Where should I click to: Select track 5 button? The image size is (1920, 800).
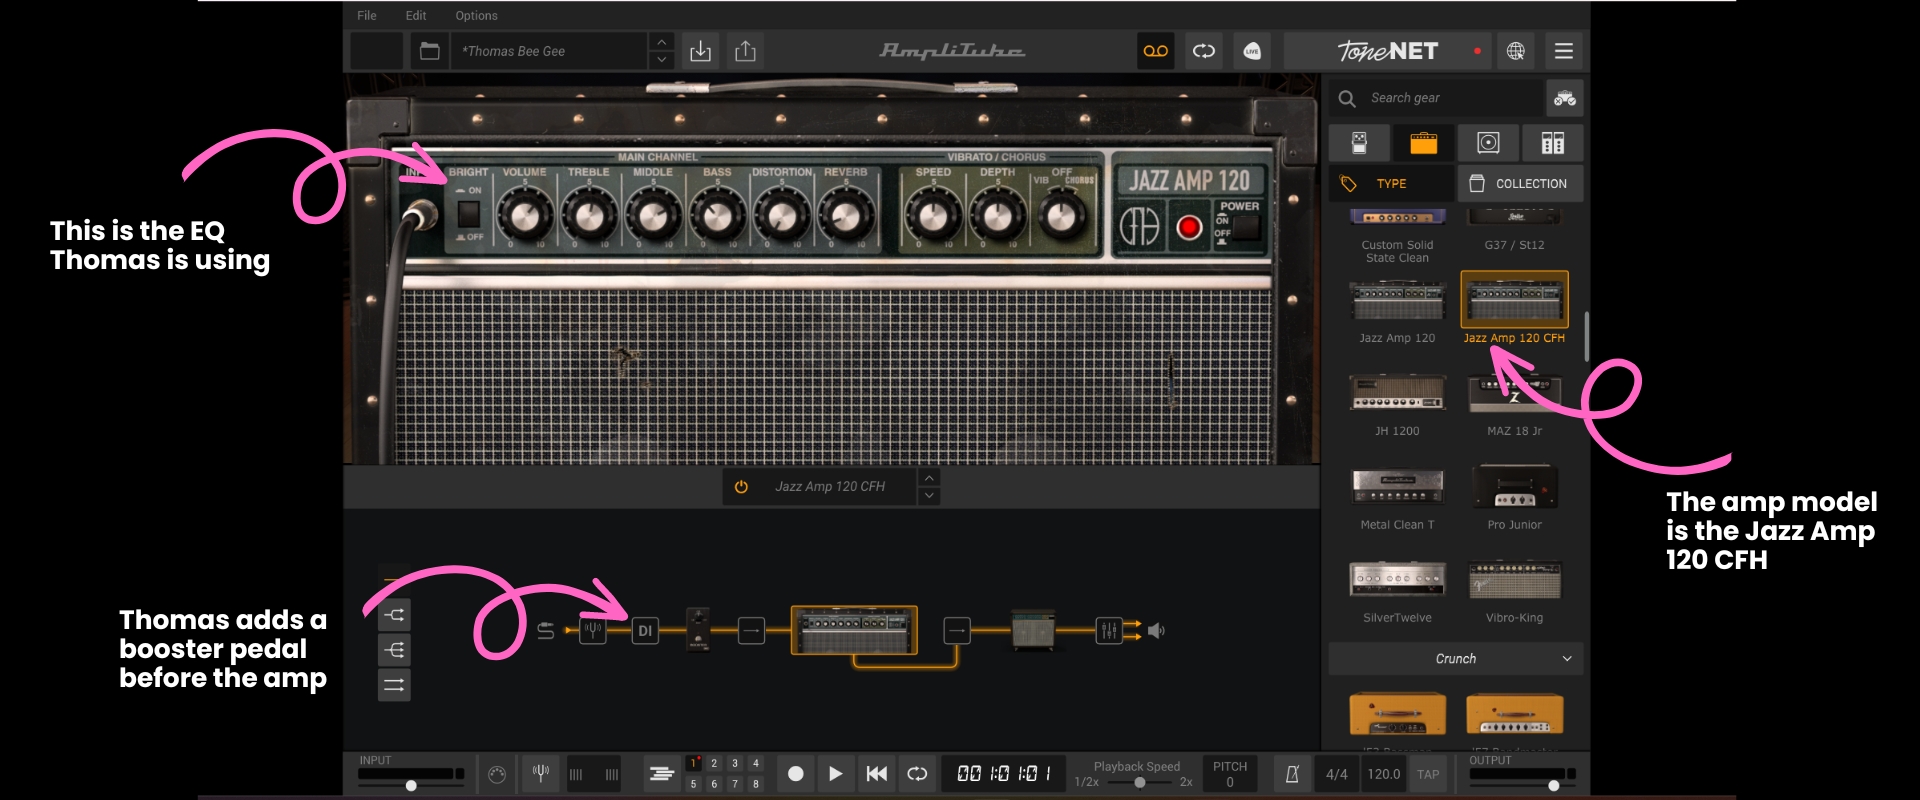pyautogui.click(x=693, y=784)
